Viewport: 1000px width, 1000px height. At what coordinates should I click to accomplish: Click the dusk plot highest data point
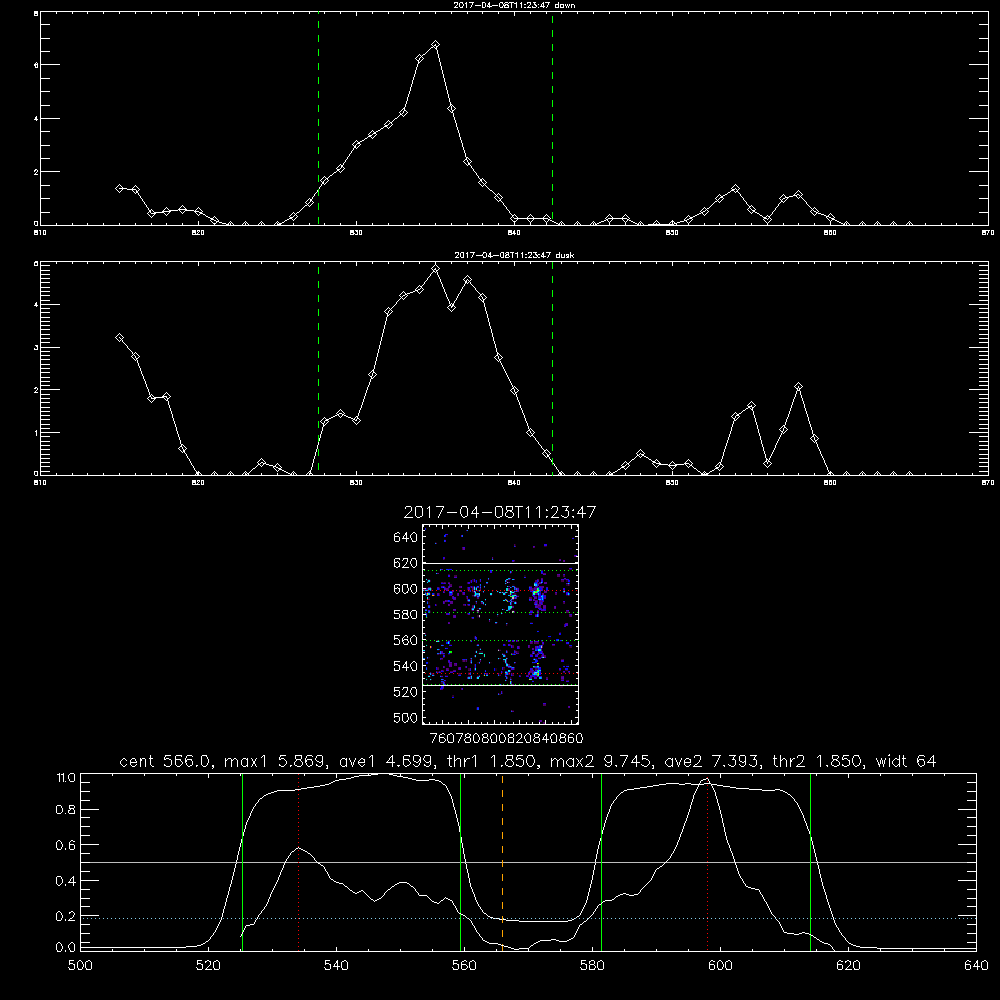[436, 269]
